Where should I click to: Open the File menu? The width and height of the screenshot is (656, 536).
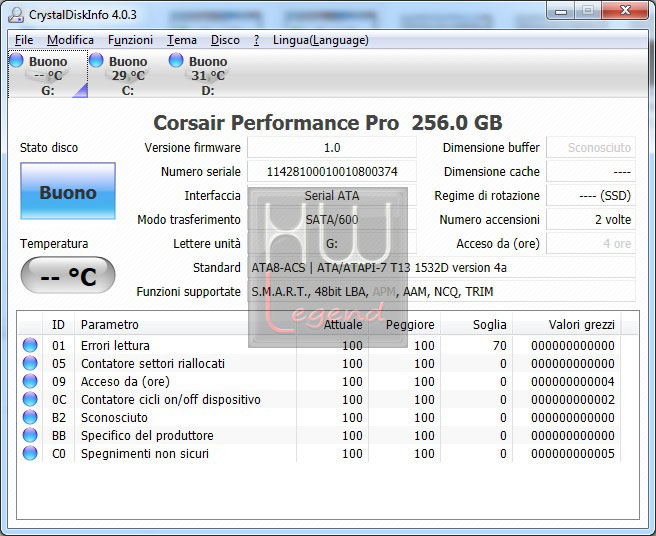point(24,40)
